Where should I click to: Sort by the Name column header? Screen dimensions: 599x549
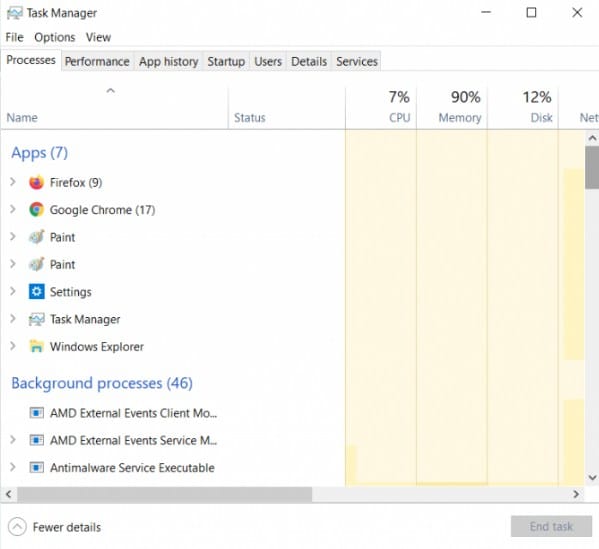114,108
